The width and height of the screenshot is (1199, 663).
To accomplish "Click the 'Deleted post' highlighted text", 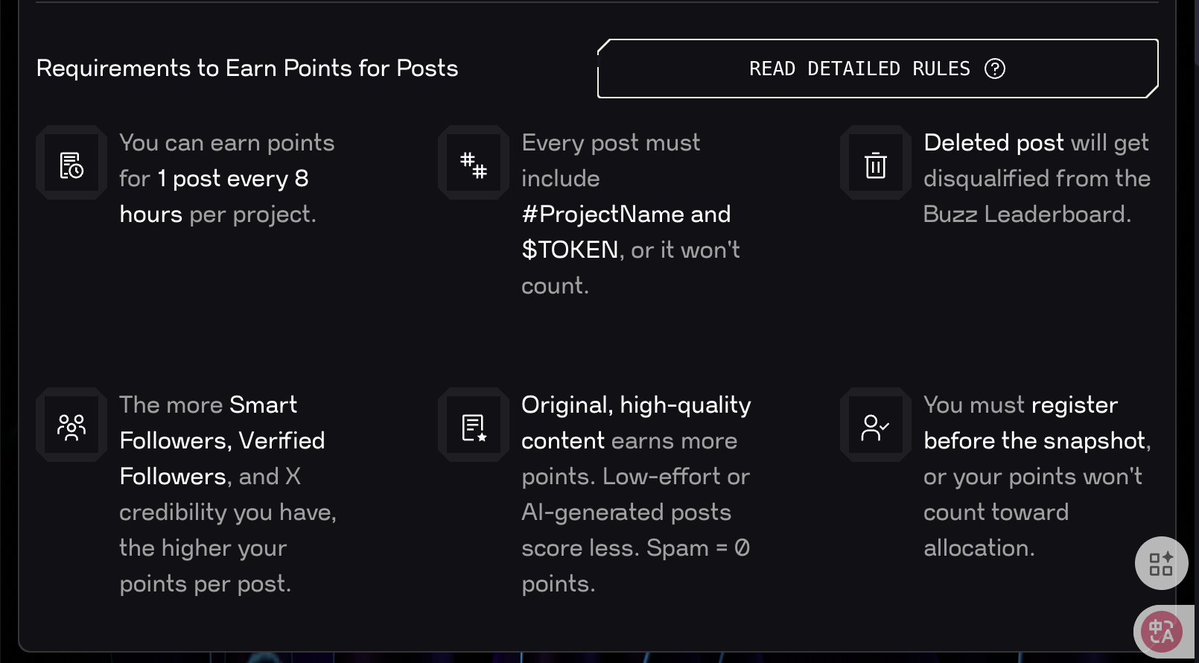I will coord(993,142).
